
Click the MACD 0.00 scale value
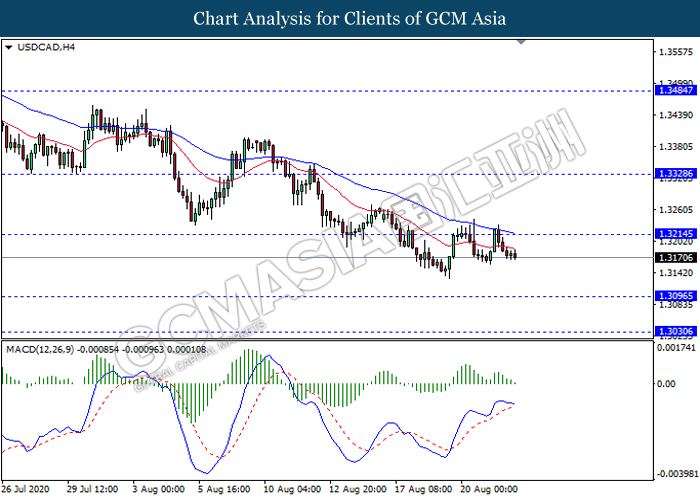coord(666,384)
